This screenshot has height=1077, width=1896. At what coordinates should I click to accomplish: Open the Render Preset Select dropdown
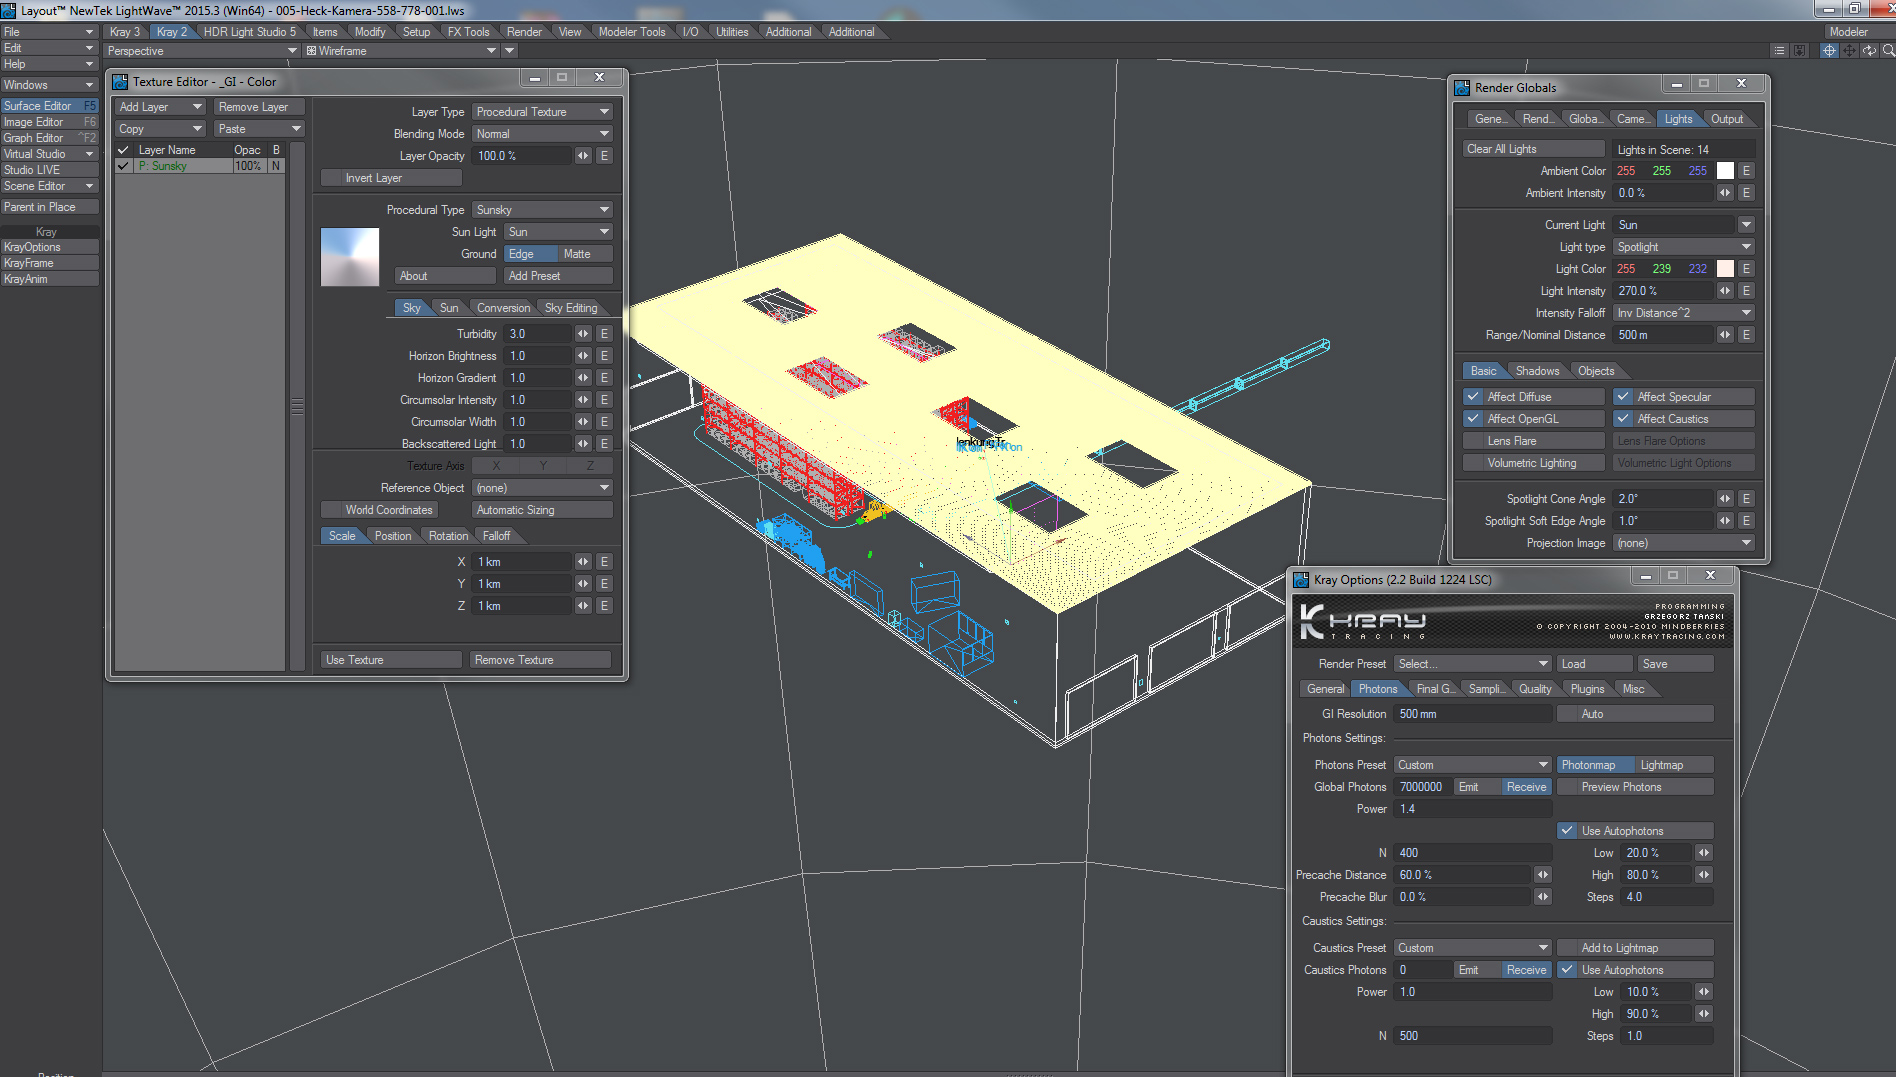1472,664
